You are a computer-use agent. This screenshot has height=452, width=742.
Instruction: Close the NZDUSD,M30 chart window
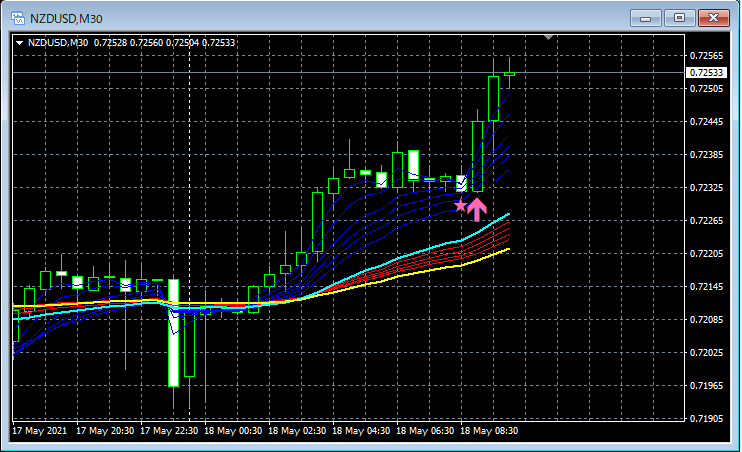click(x=714, y=18)
